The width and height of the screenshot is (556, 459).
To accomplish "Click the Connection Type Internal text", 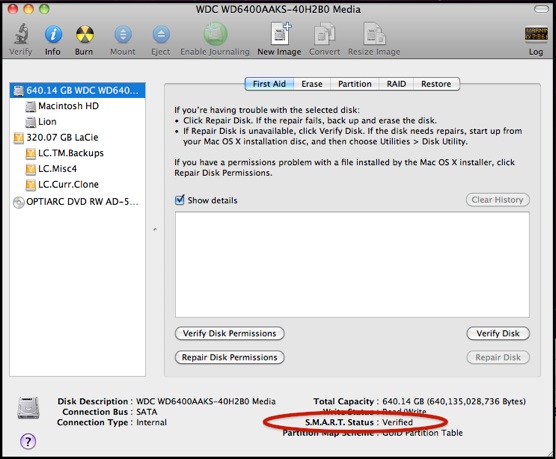I will pos(112,422).
